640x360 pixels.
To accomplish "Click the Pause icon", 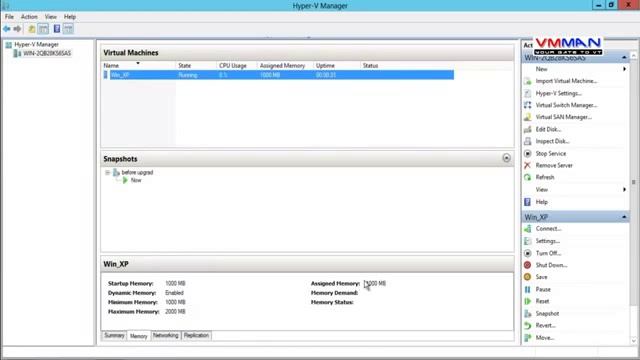I will (x=527, y=289).
